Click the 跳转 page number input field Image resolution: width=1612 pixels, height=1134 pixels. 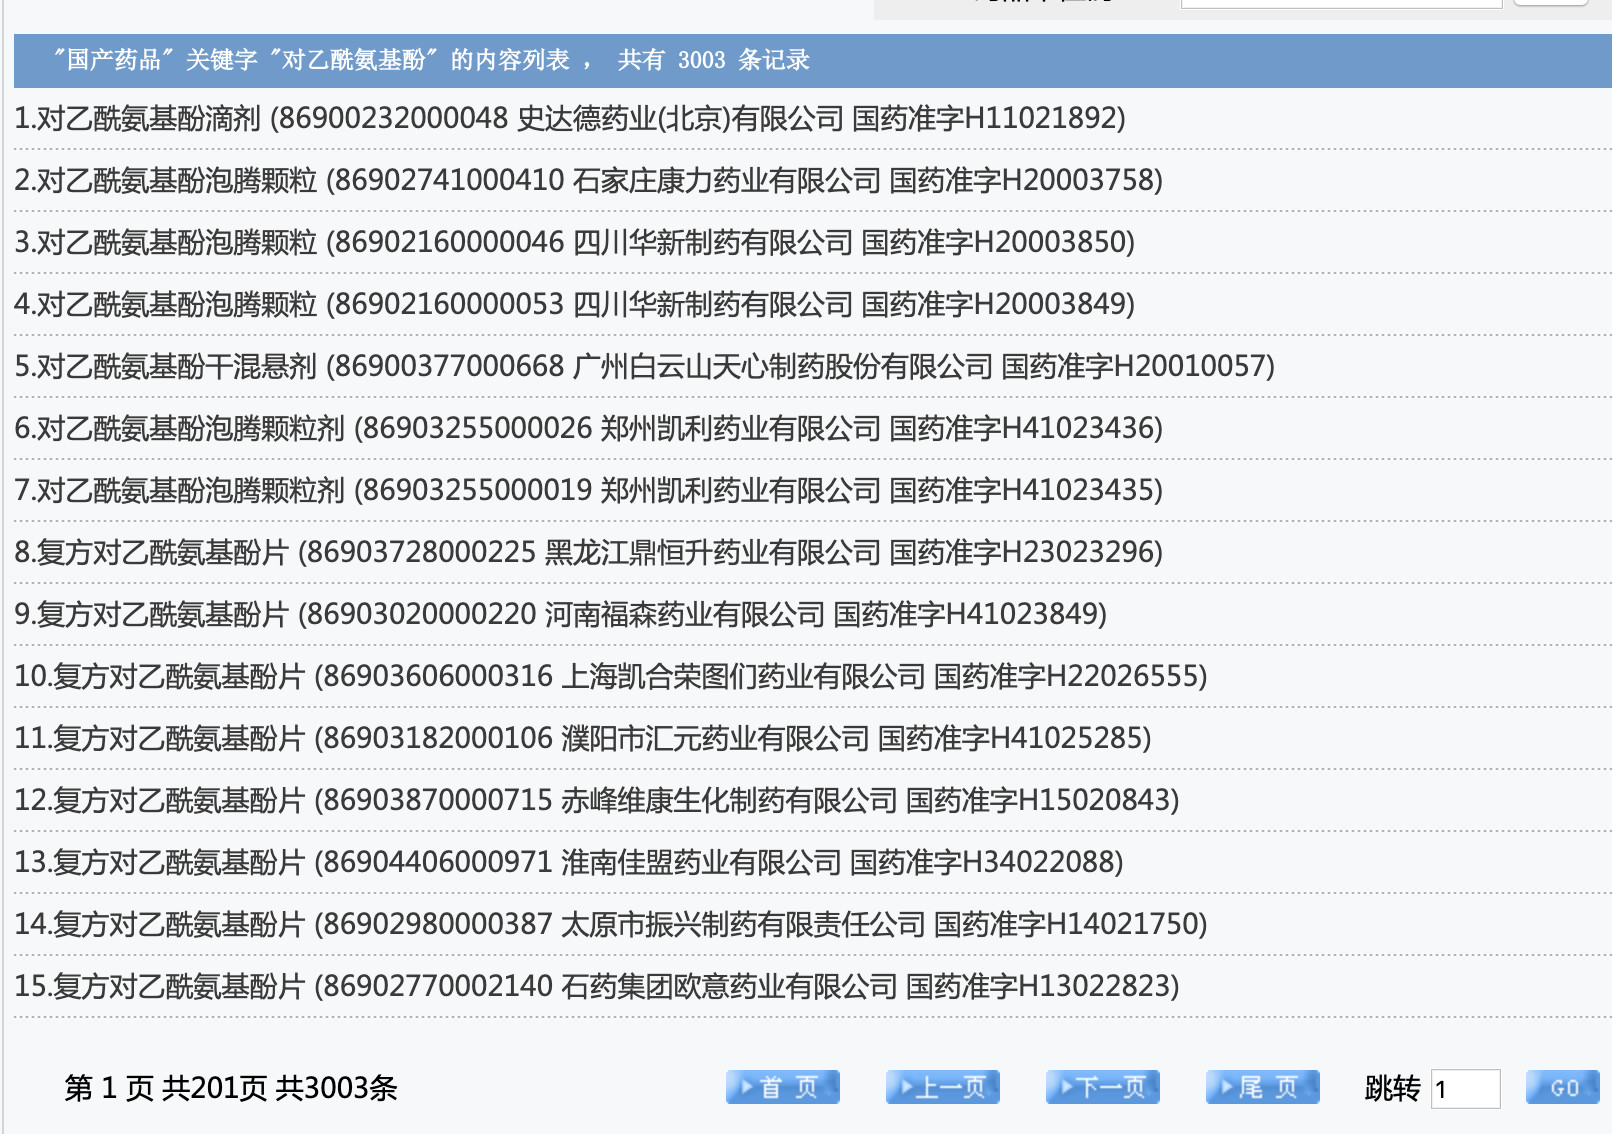(x=1465, y=1089)
